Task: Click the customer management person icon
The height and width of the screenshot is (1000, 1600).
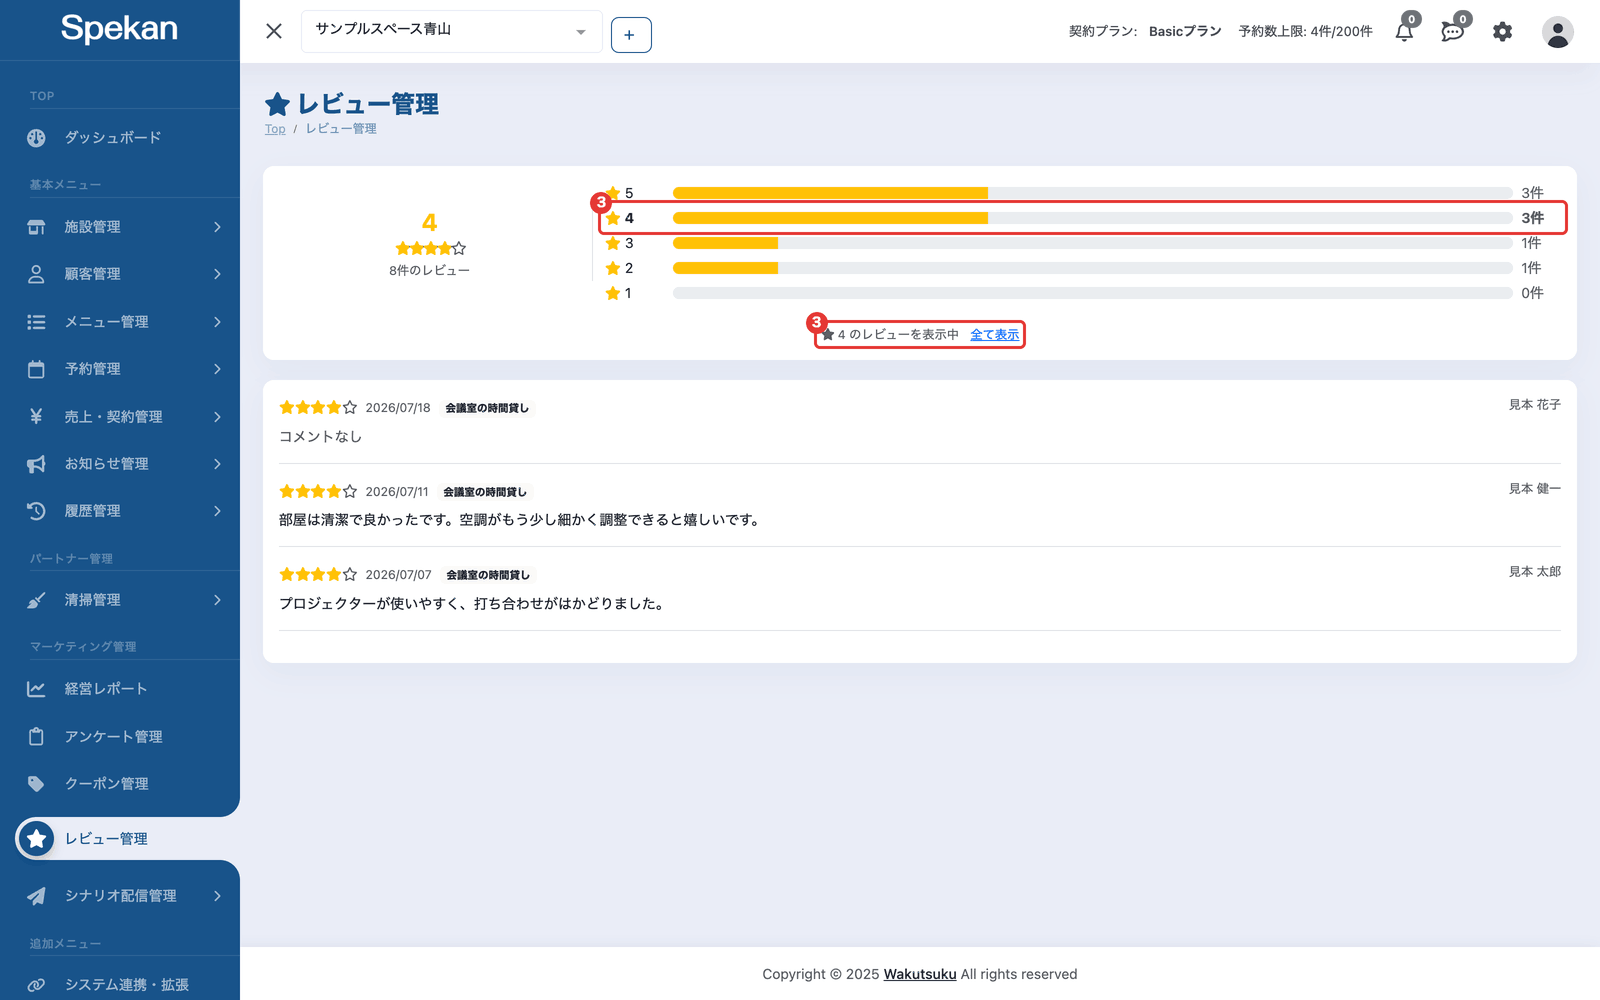Action: tap(36, 274)
